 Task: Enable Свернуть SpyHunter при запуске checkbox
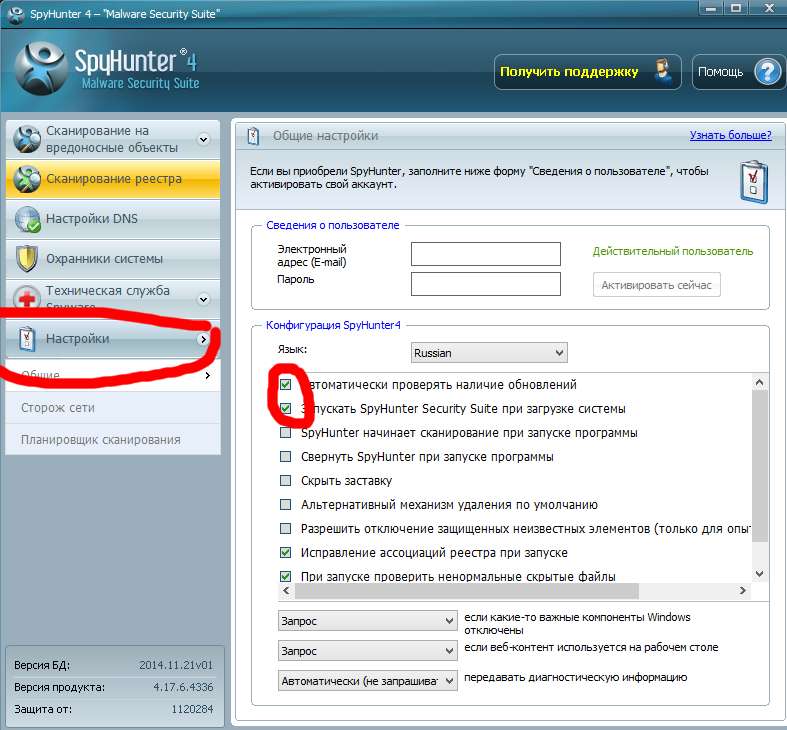point(286,456)
